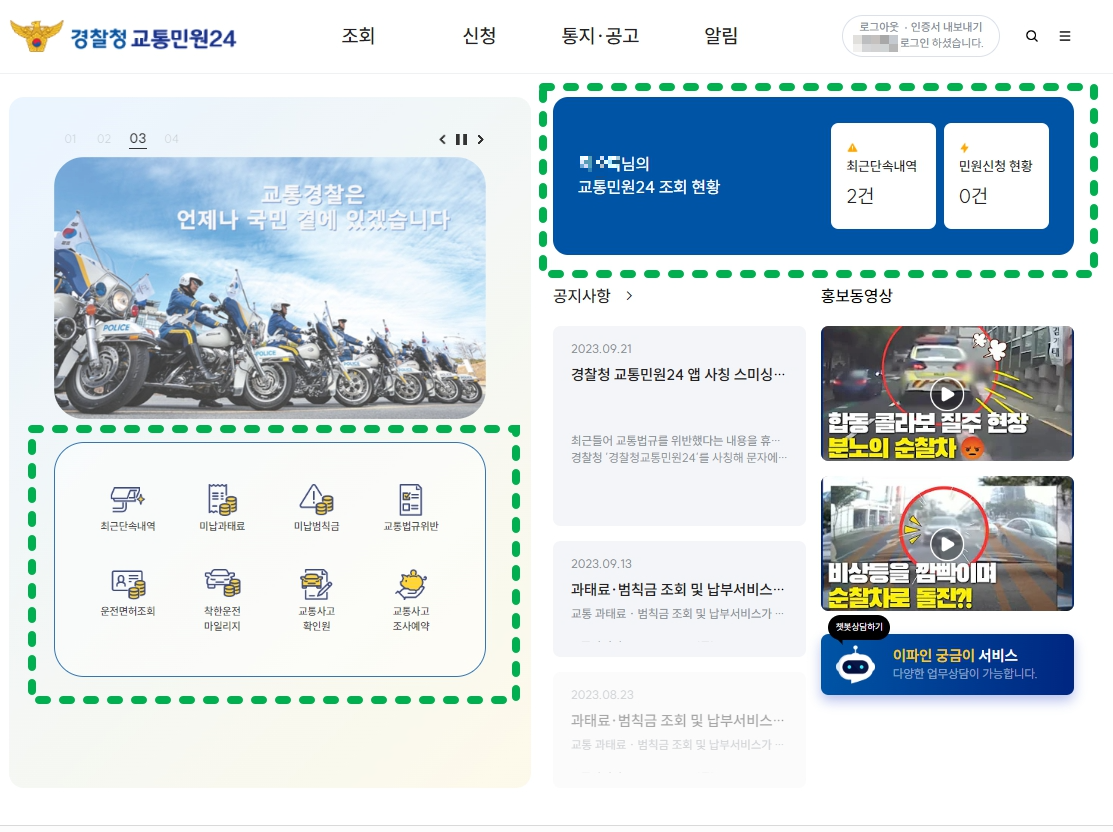This screenshot has height=832, width=1113.
Task: Expand 공지사항 with the chevron arrow
Action: [x=630, y=296]
